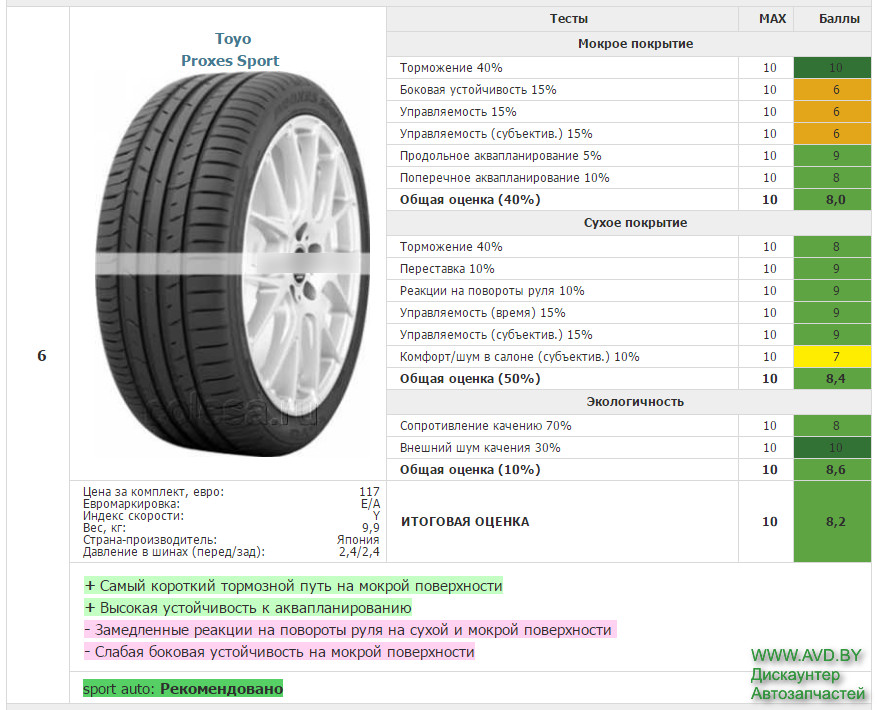The image size is (878, 710).
Task: Select 'Управляемость (время) 15%' label
Action: tap(482, 313)
